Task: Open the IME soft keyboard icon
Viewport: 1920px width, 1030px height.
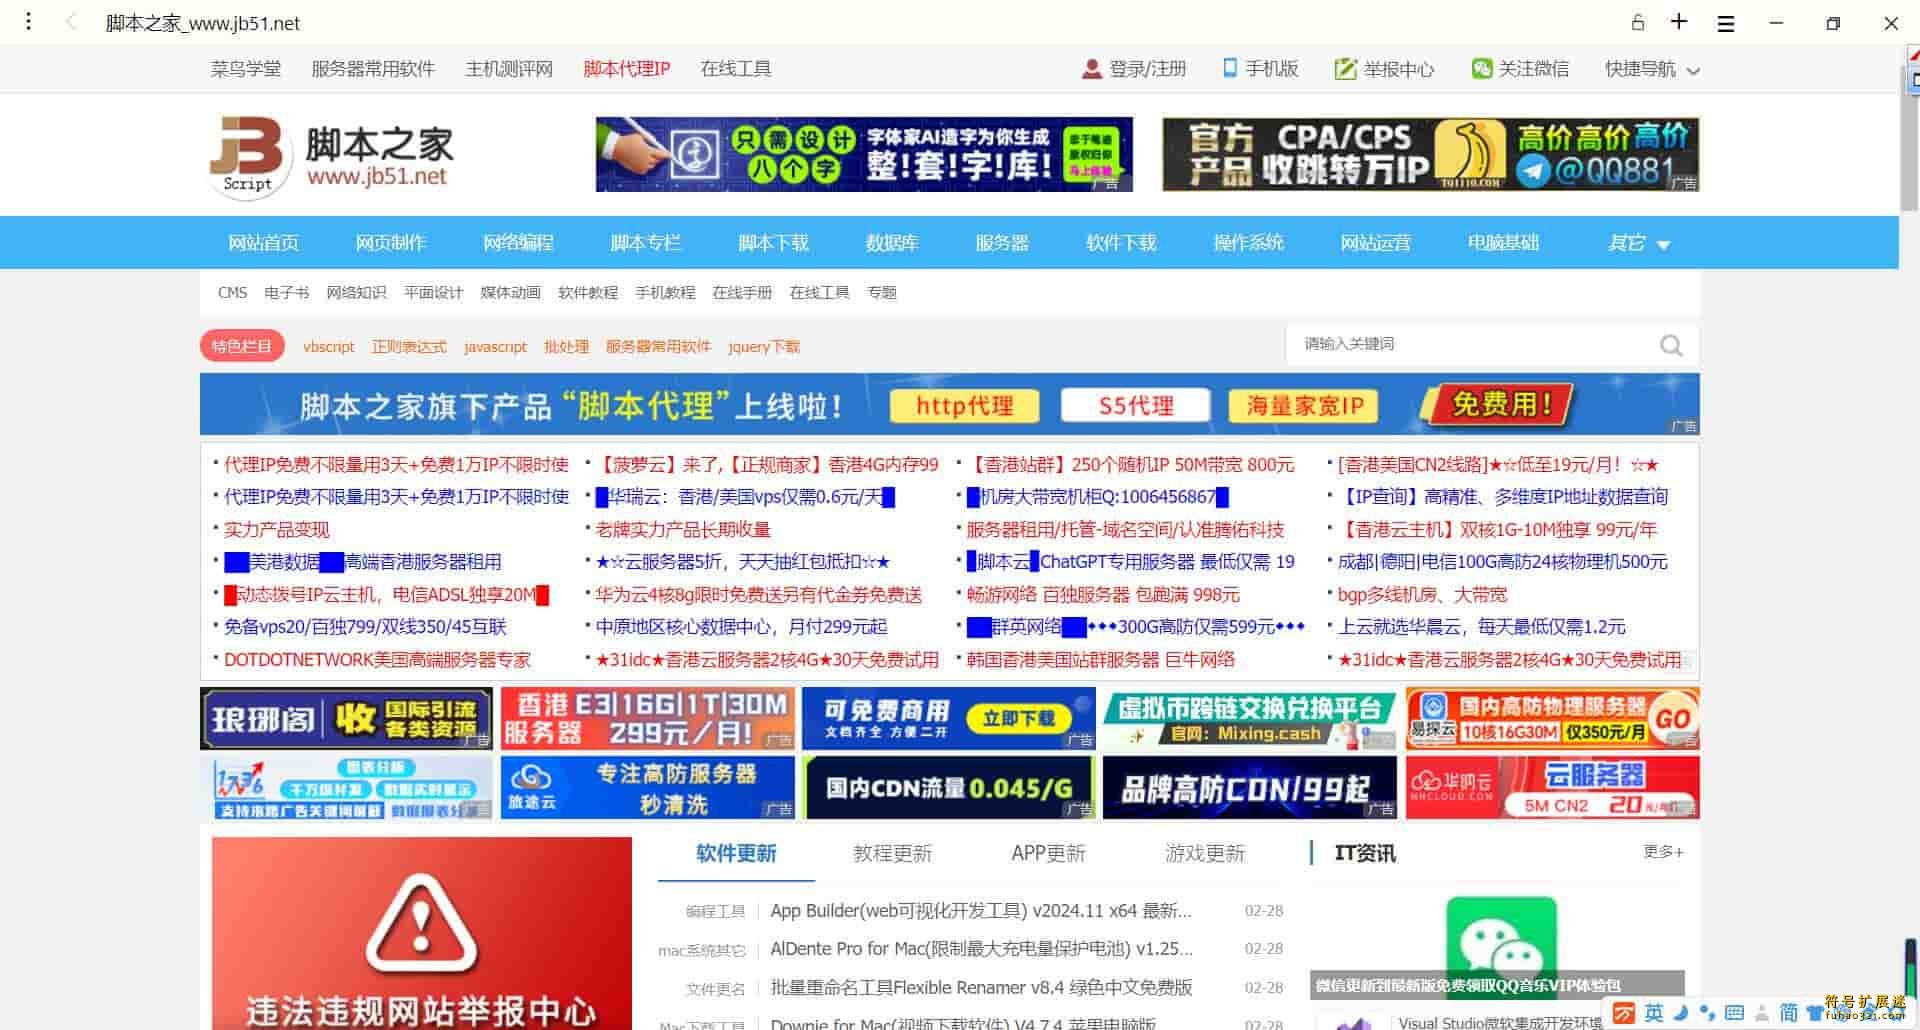Action: tap(1734, 1013)
